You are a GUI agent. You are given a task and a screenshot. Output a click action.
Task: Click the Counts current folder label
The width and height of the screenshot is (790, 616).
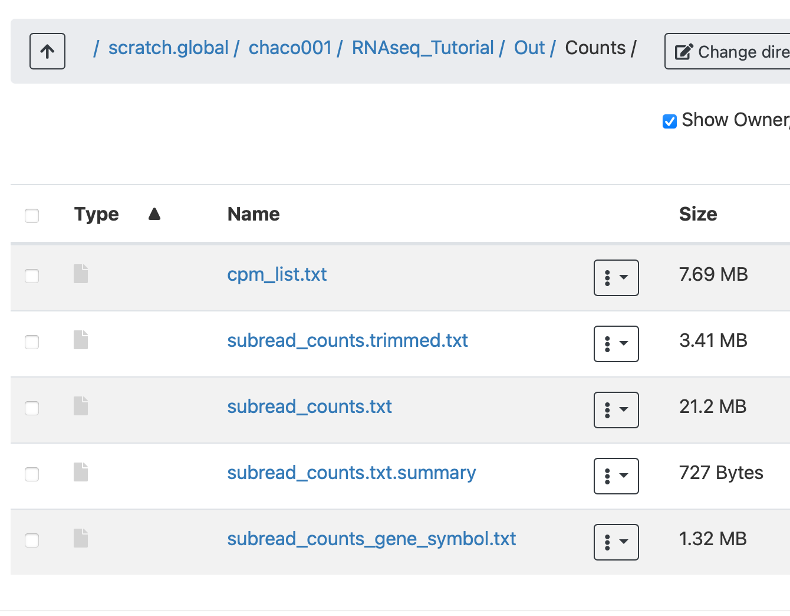tap(595, 48)
